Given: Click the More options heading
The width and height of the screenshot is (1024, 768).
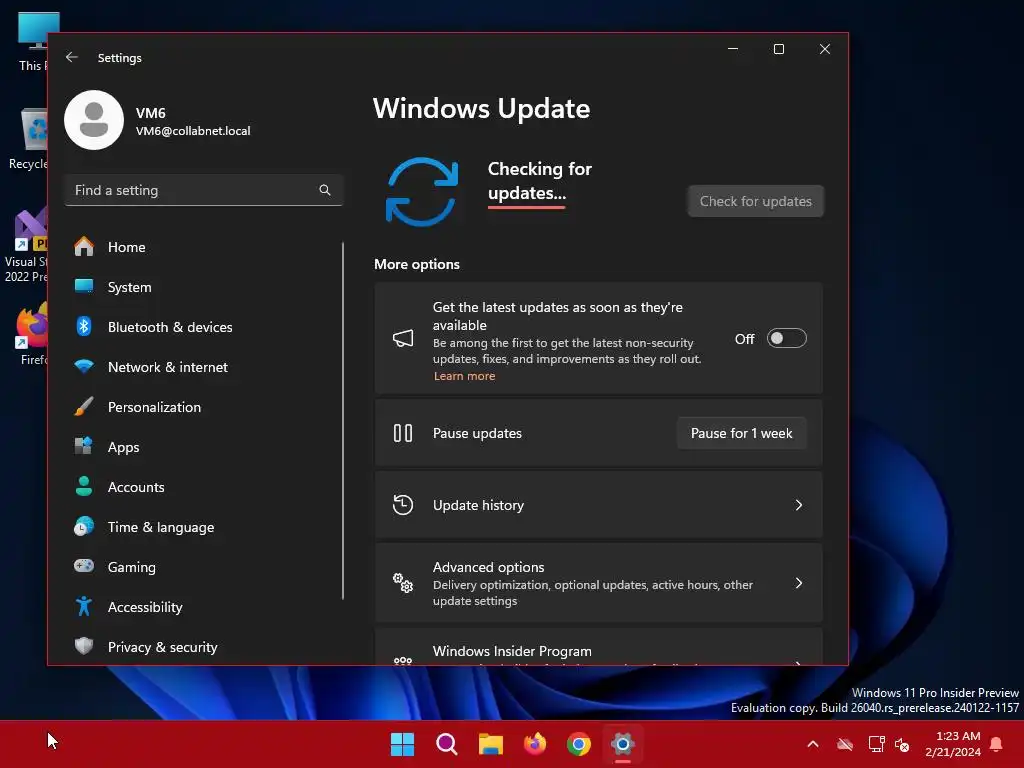Looking at the screenshot, I should (417, 264).
